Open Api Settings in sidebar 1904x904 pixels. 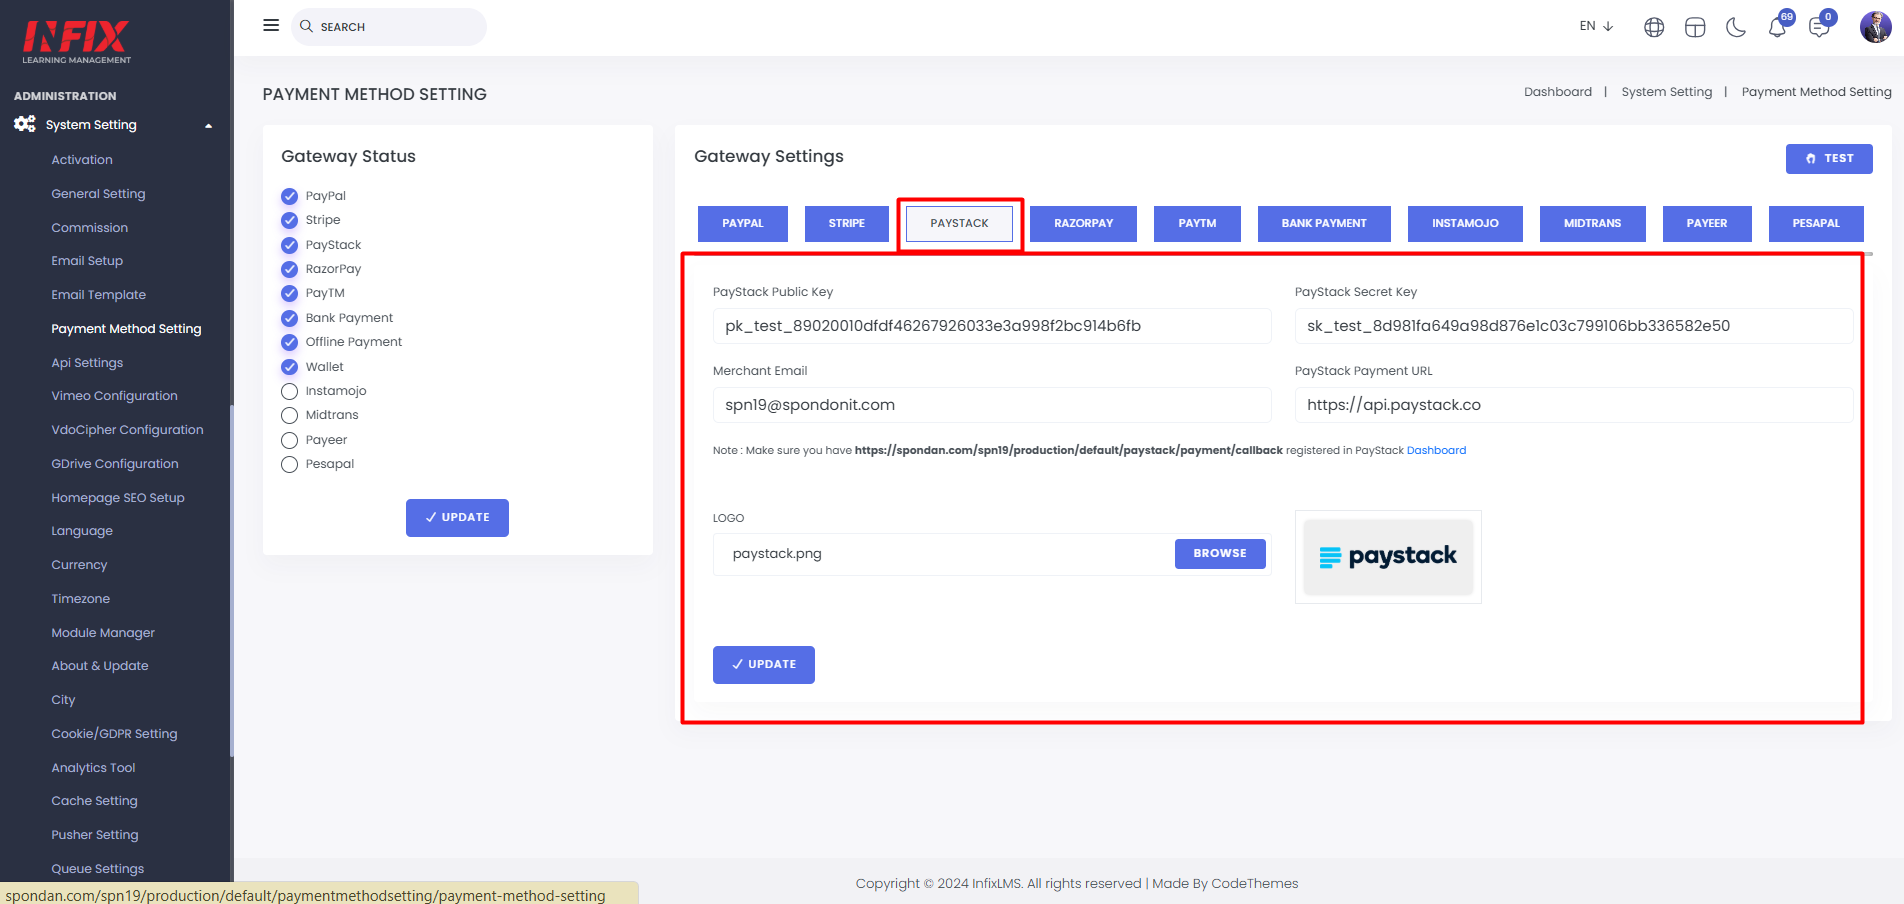point(87,363)
